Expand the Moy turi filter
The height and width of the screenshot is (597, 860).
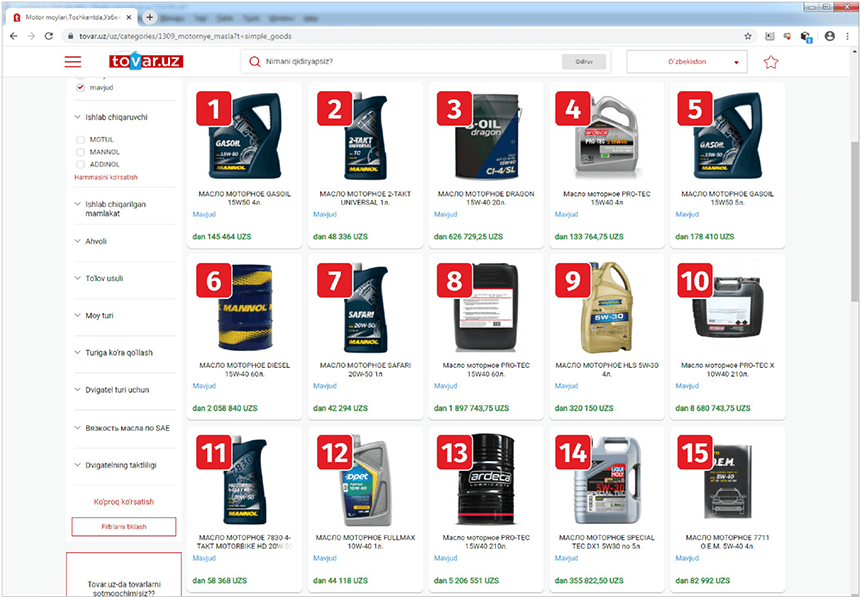[x=94, y=316]
